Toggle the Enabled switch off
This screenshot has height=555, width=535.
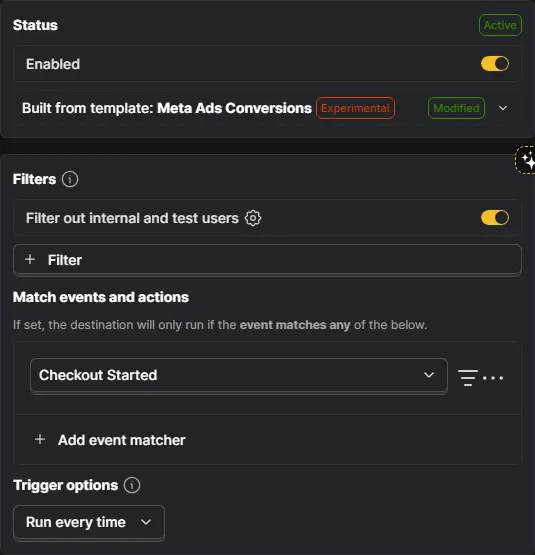pyautogui.click(x=495, y=64)
